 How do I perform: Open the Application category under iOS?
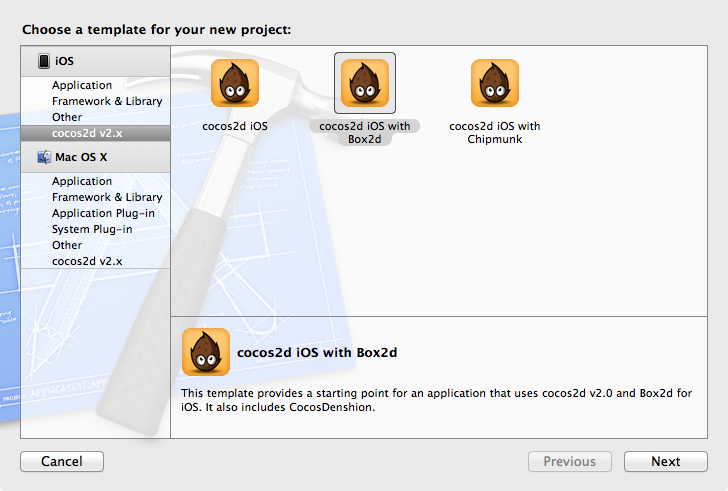coord(82,85)
